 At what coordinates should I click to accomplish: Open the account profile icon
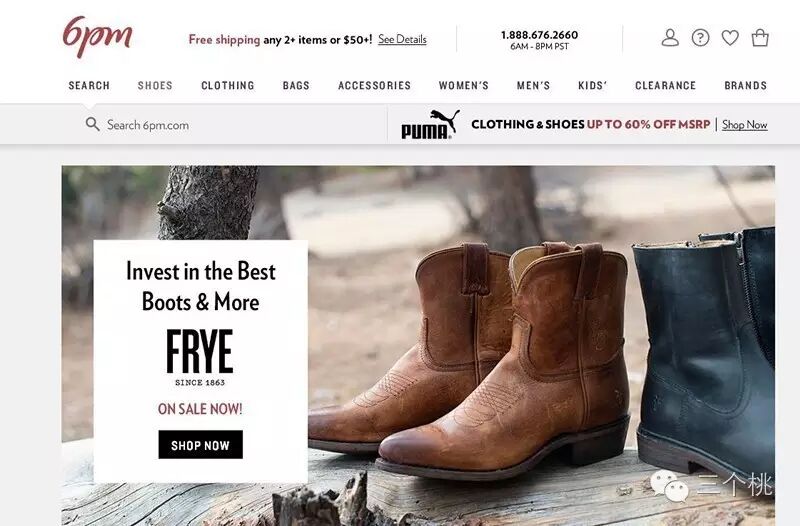(670, 38)
